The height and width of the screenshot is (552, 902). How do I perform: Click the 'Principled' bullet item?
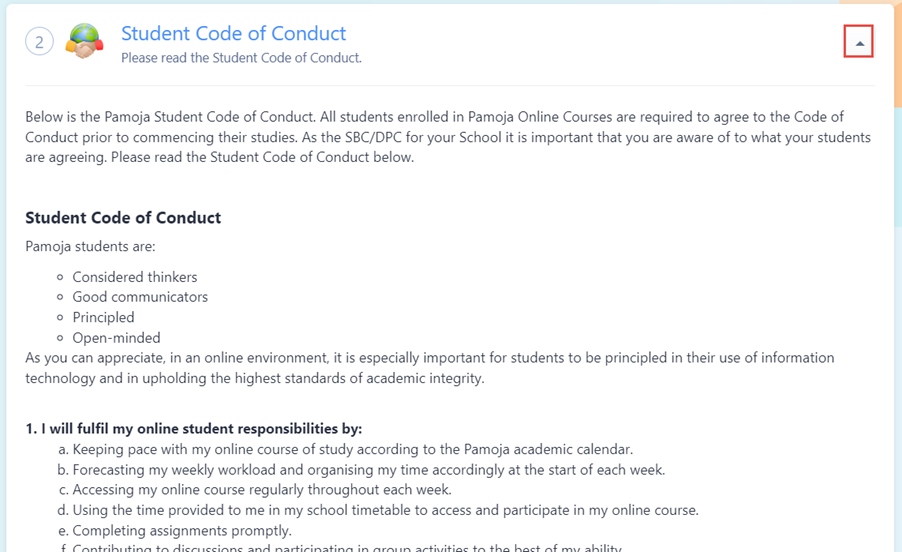point(103,317)
